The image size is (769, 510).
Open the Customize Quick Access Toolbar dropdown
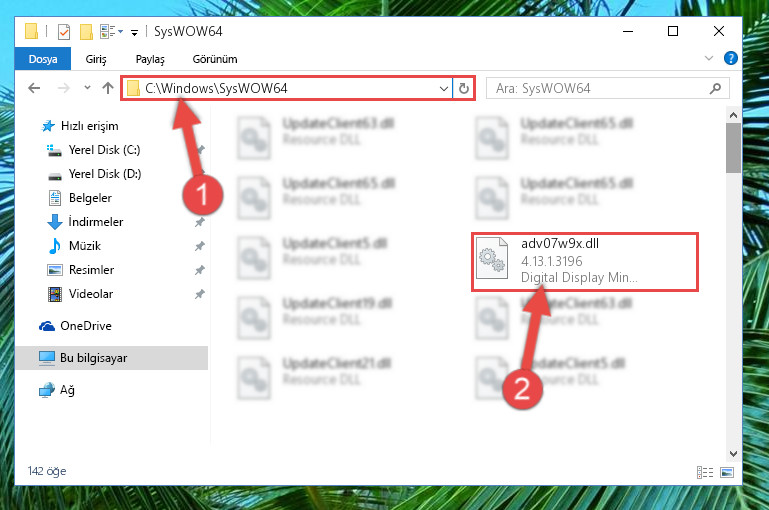(134, 33)
